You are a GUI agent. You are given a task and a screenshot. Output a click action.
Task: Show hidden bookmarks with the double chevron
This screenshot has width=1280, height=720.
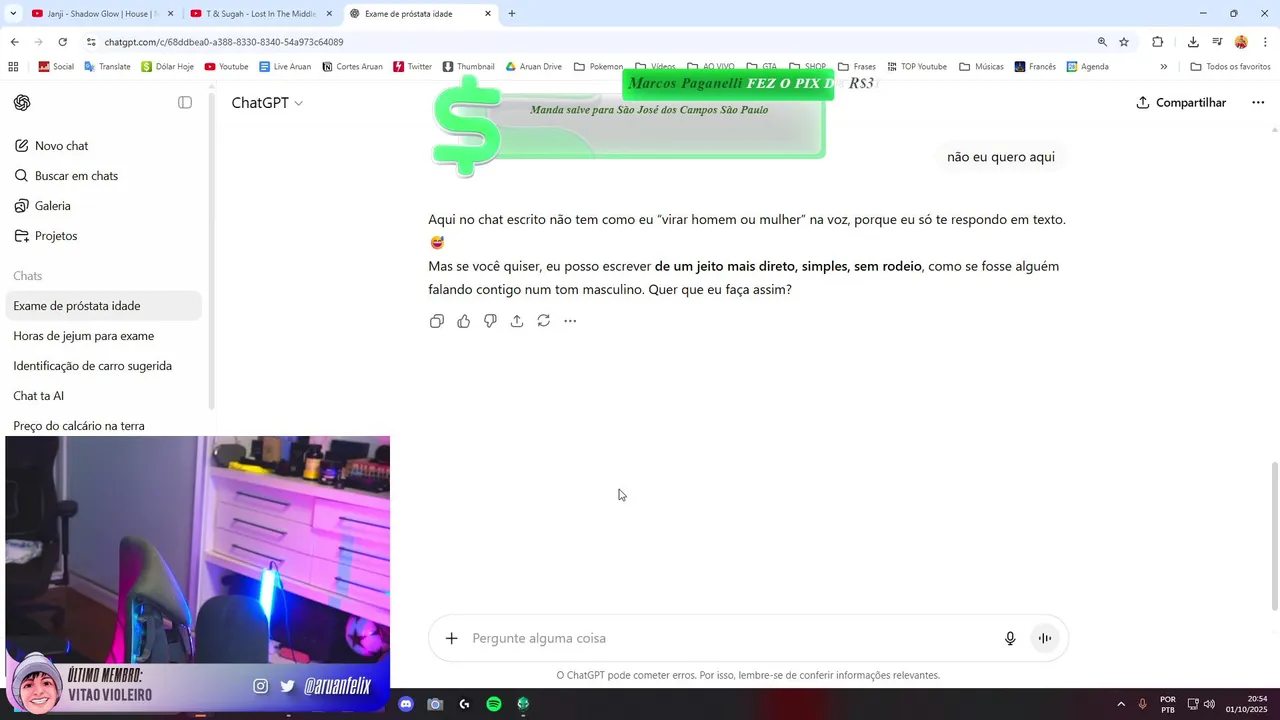[1163, 67]
